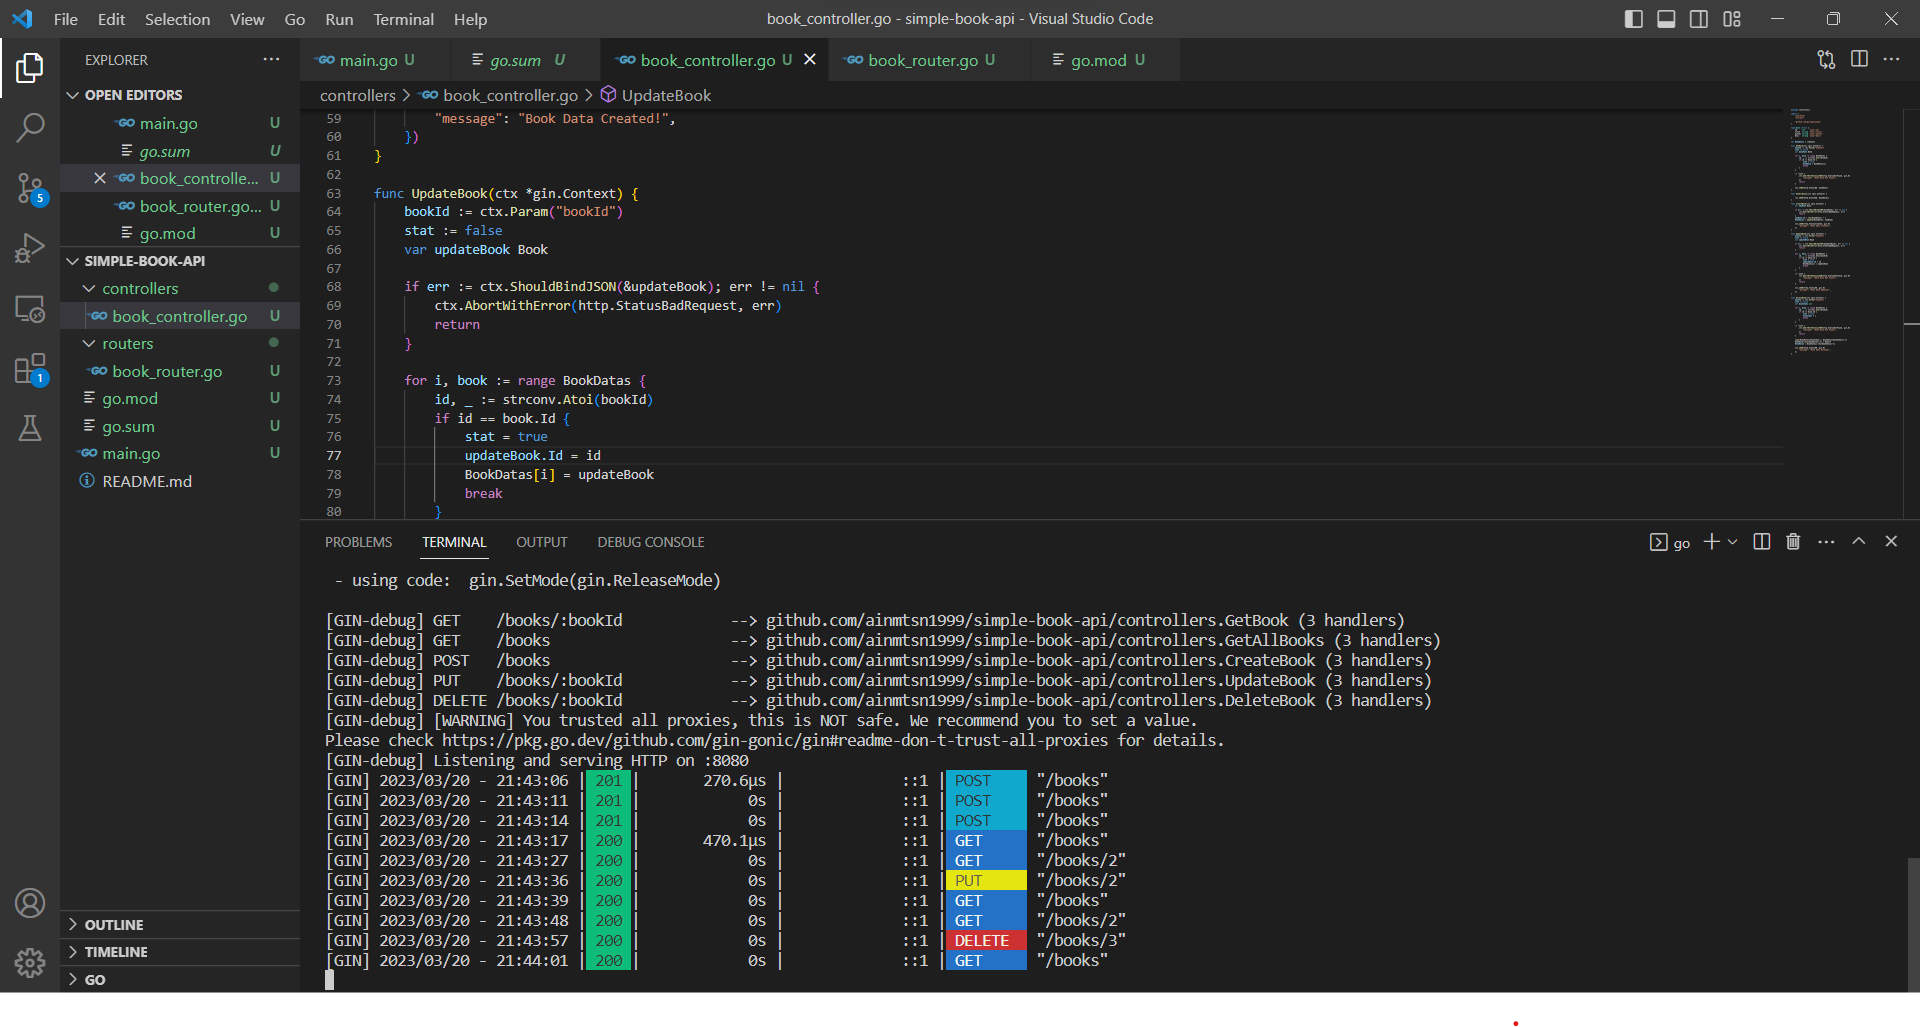Image resolution: width=1920 pixels, height=1027 pixels.
Task: Switch to DEBUG CONSOLE tab
Action: pos(651,542)
